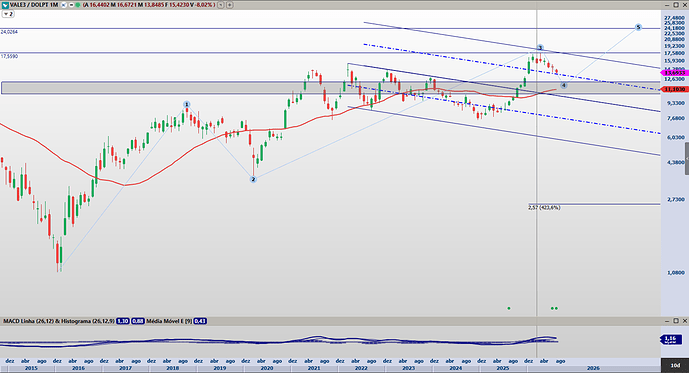This screenshot has width=689, height=373.
Task: Click the 24,0264 horizontal line label
Action: [x=9, y=32]
